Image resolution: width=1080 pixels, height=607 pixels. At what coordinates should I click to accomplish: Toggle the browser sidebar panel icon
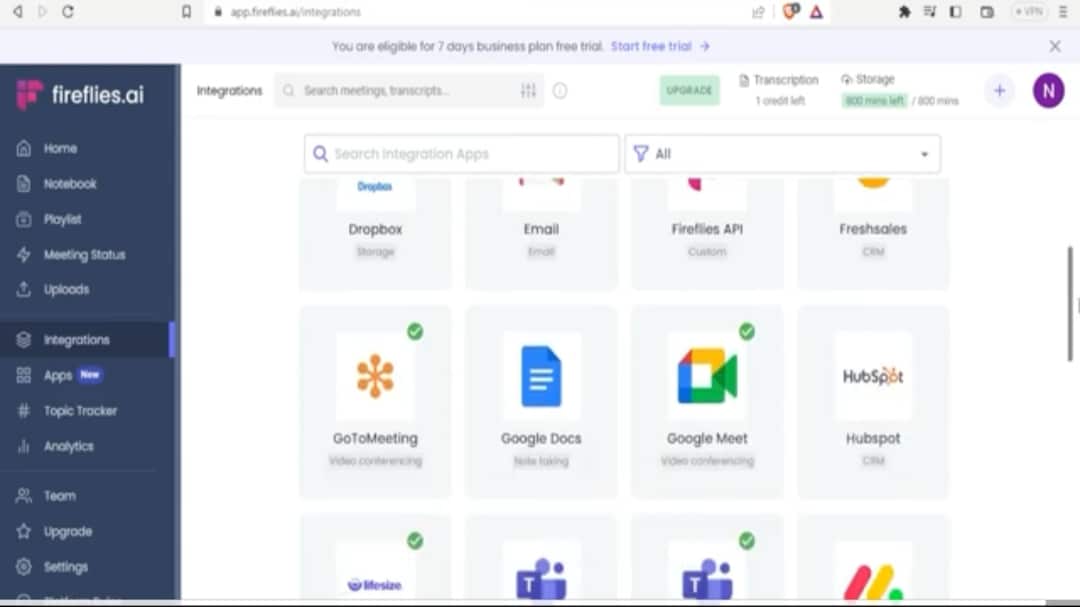coord(955,12)
